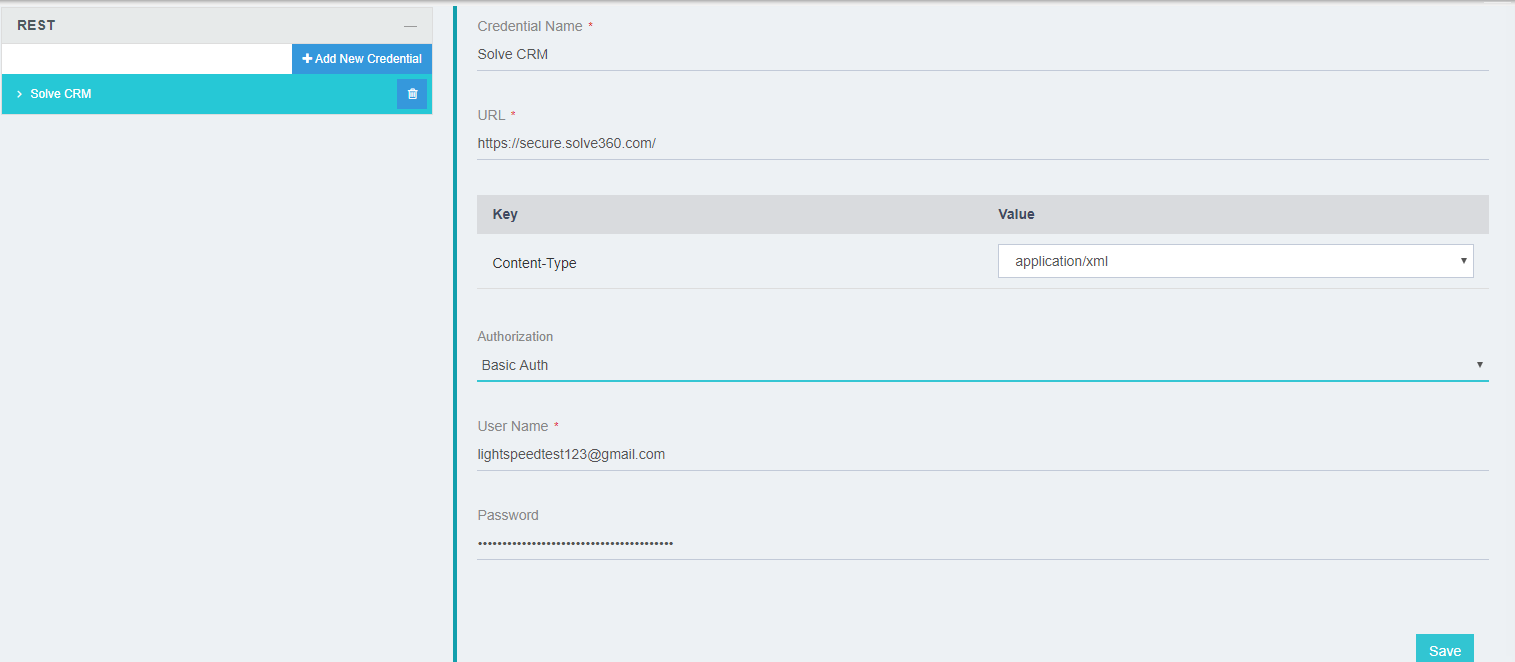1515x662 pixels.
Task: Open the Content-Type value dropdown
Action: pyautogui.click(x=1235, y=261)
